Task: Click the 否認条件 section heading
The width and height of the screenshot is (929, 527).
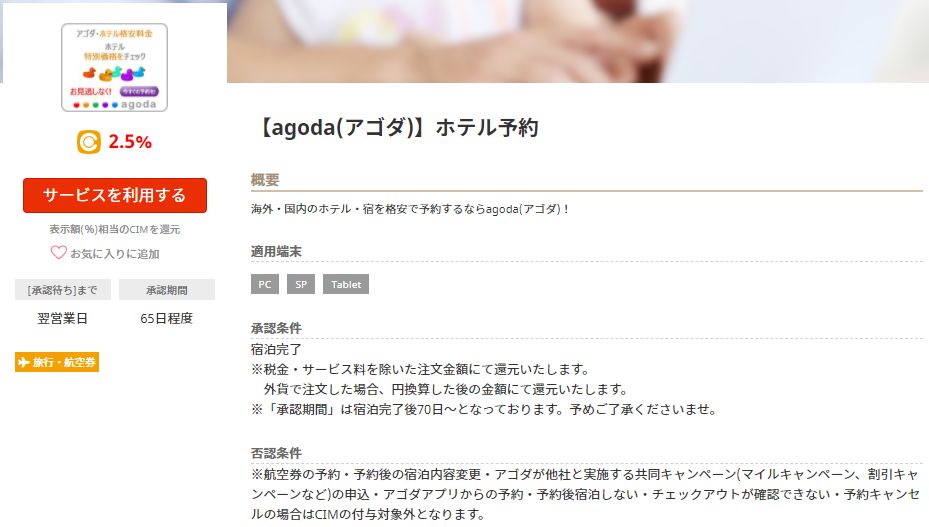Action: click(x=276, y=453)
